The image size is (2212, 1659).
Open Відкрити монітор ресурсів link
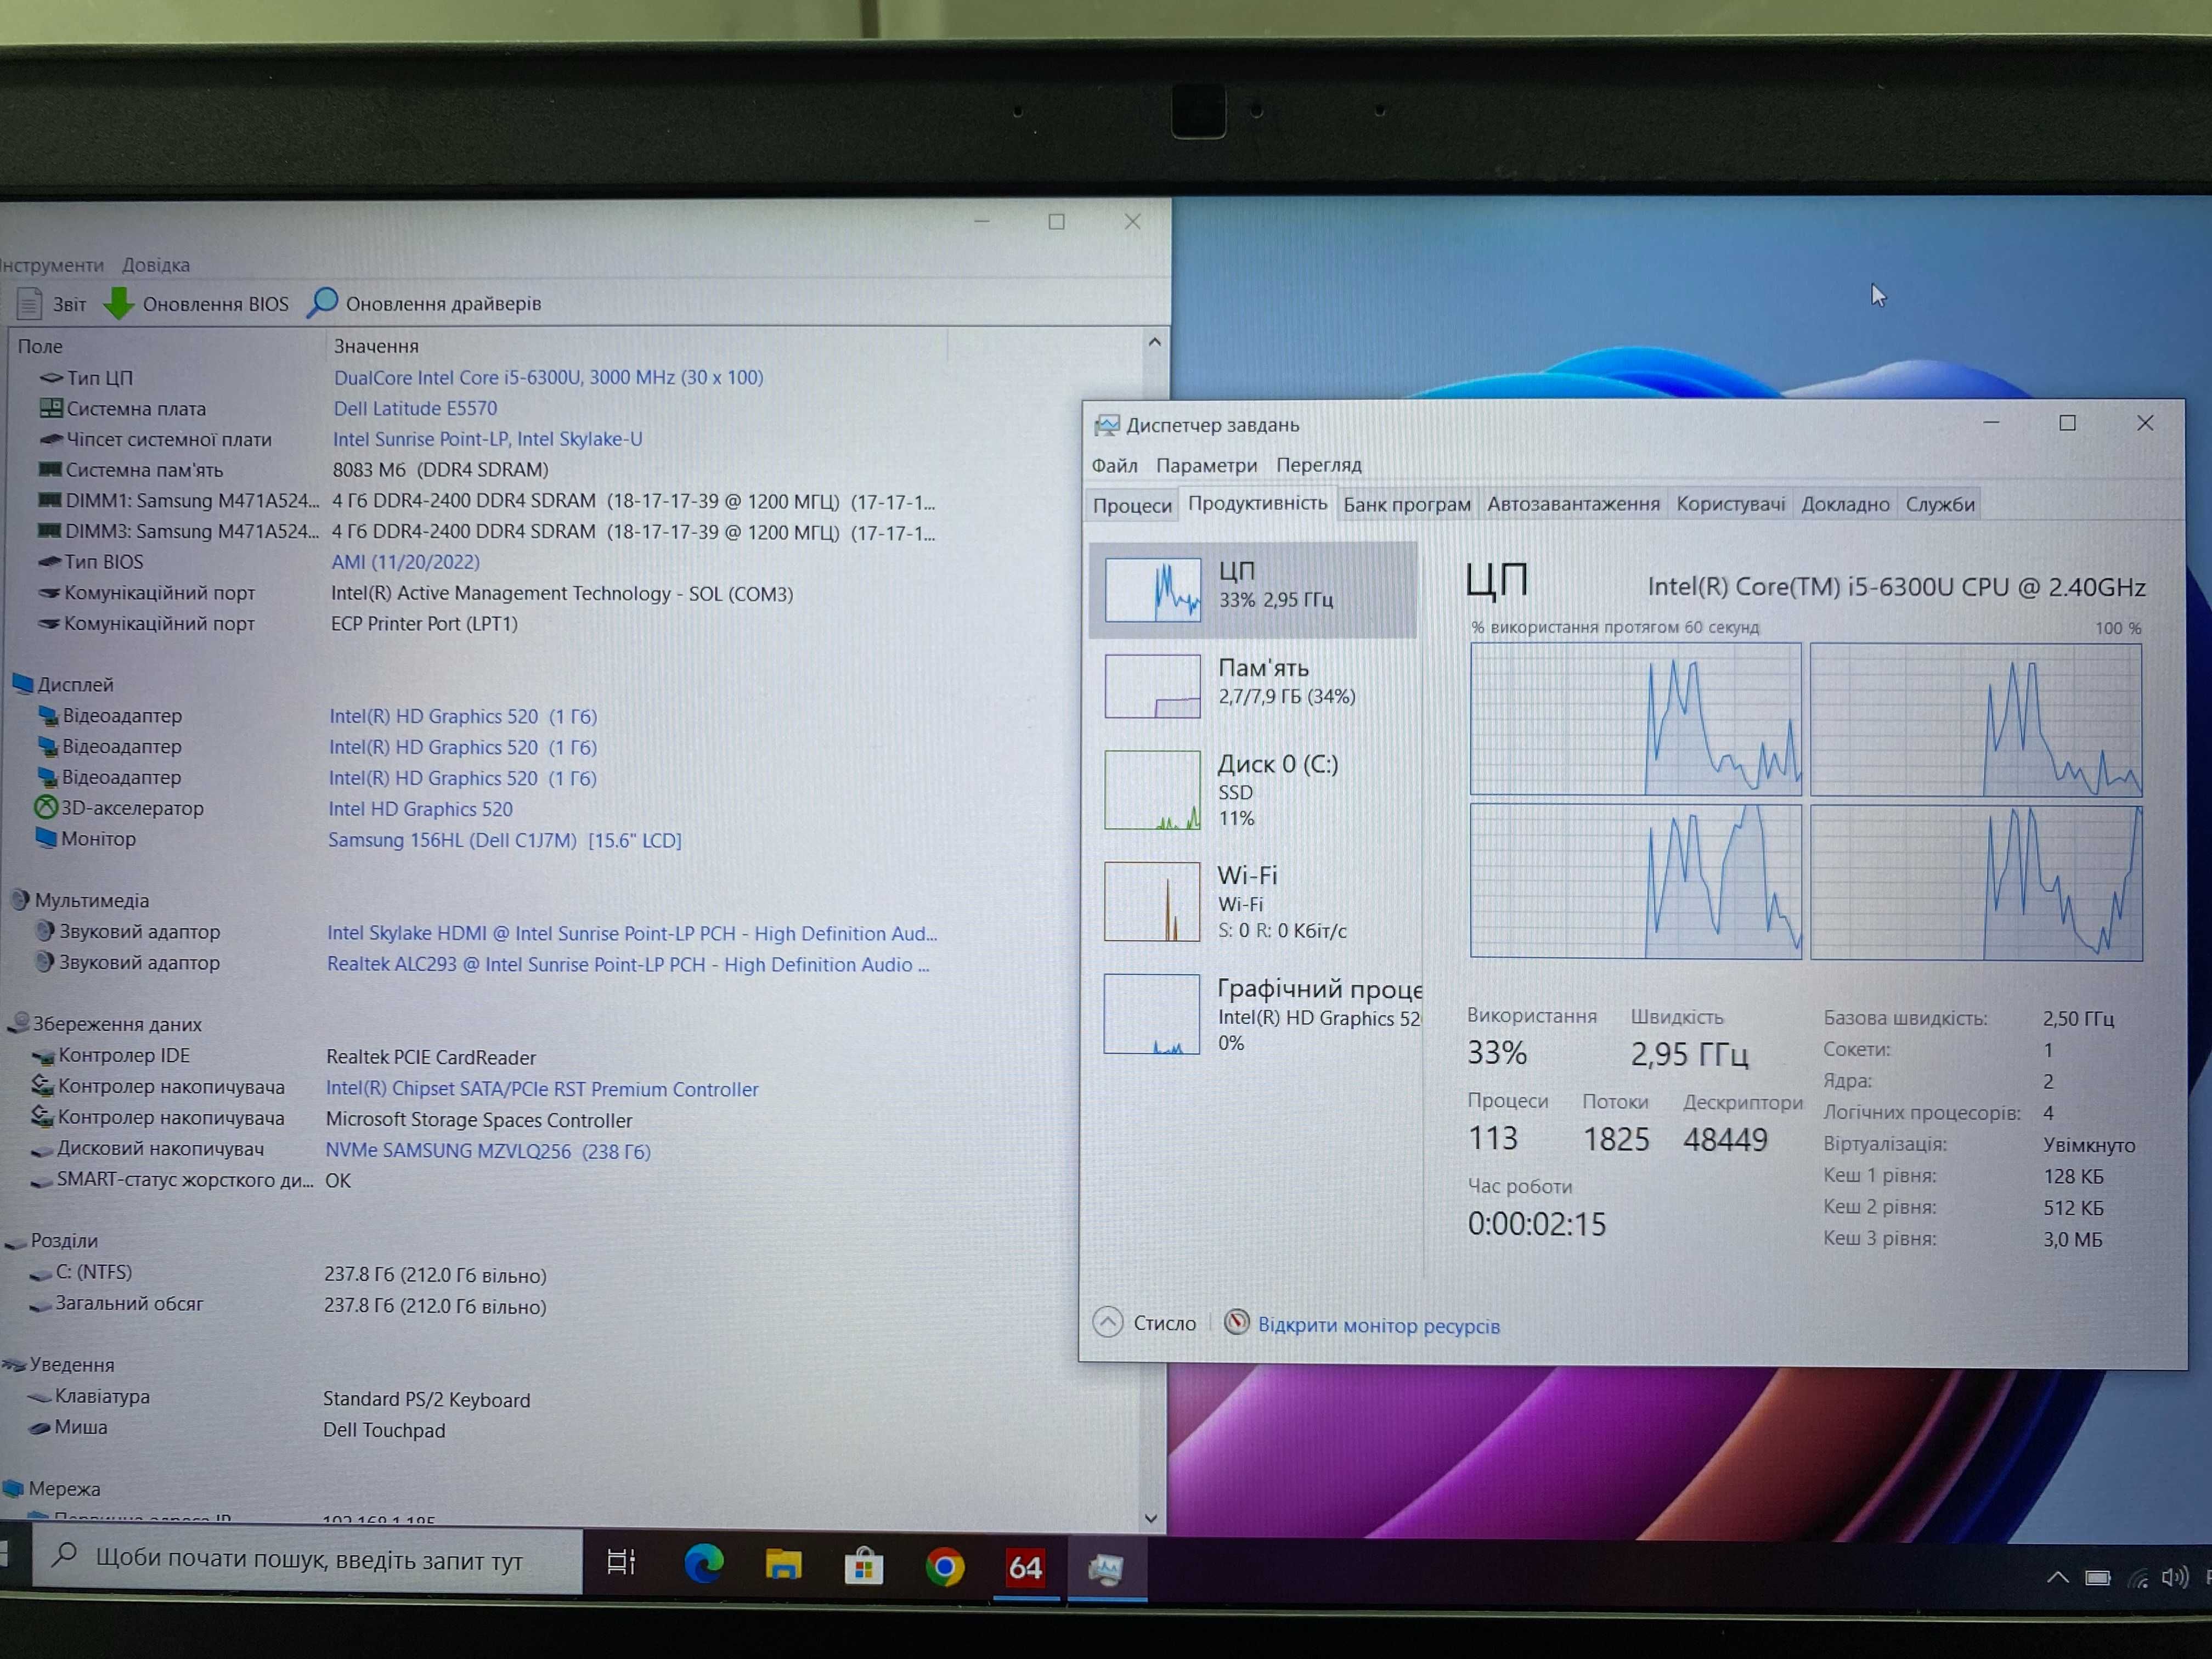point(1378,1326)
